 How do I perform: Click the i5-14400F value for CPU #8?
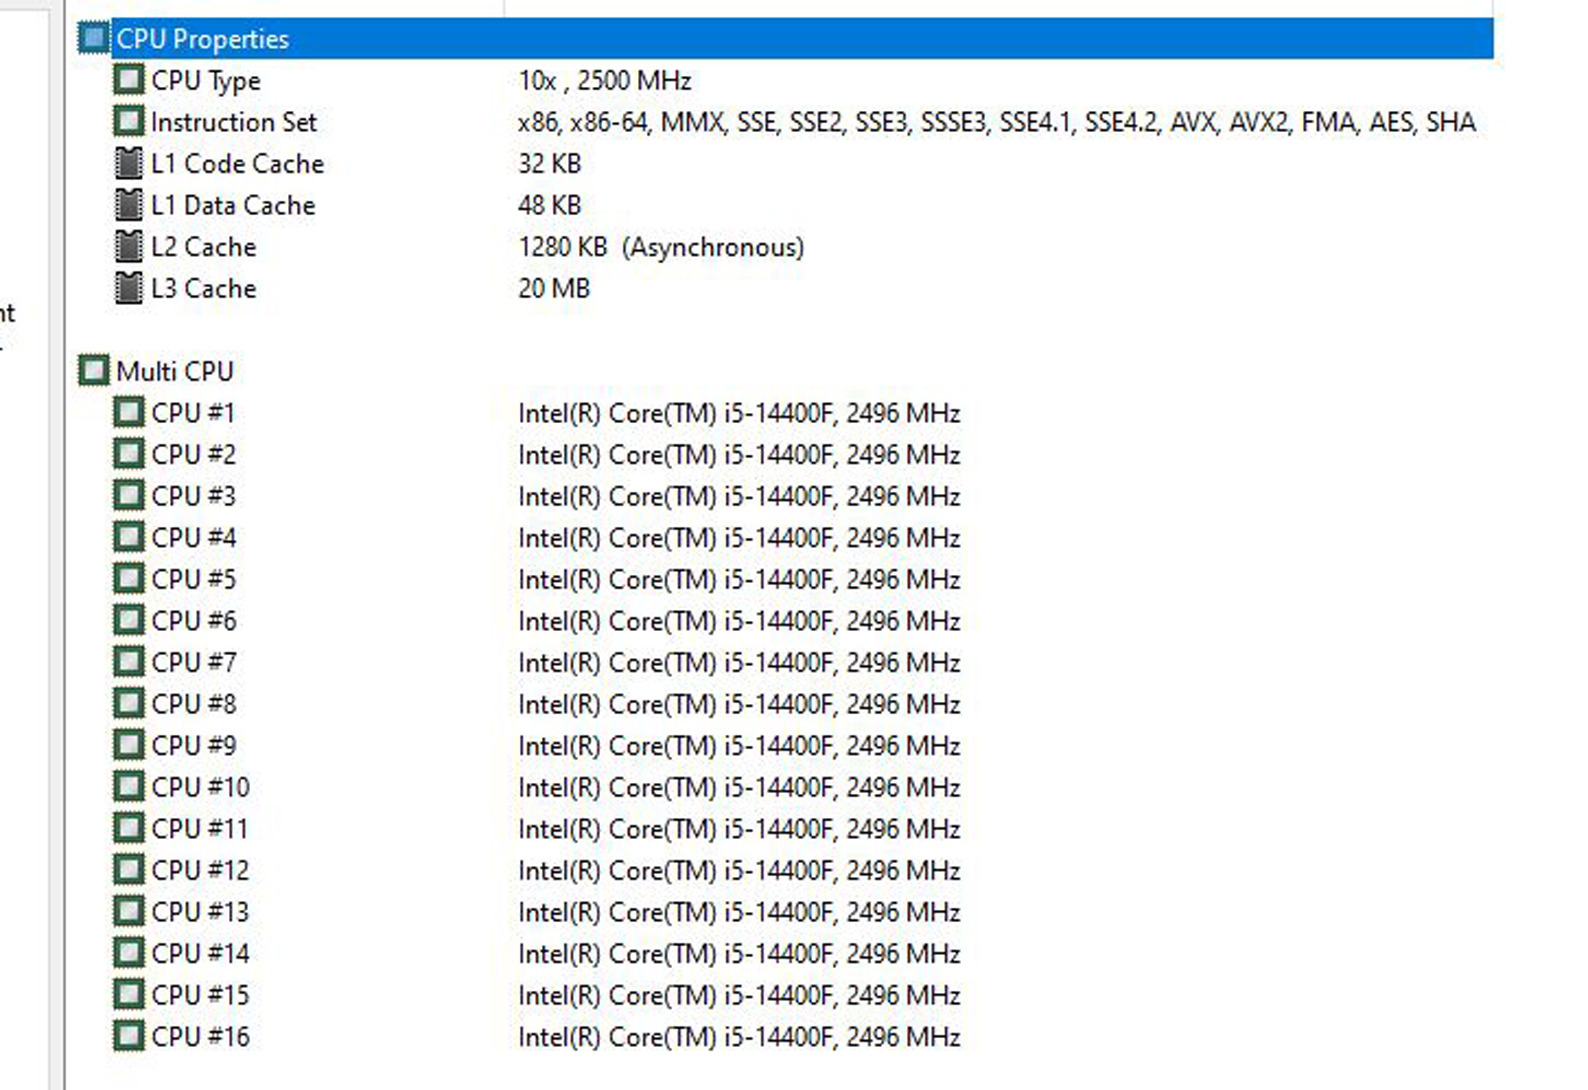(739, 705)
